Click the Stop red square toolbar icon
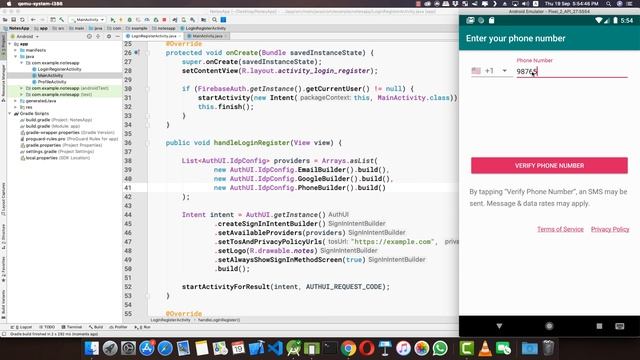The width and height of the screenshot is (640, 360). 164,20
